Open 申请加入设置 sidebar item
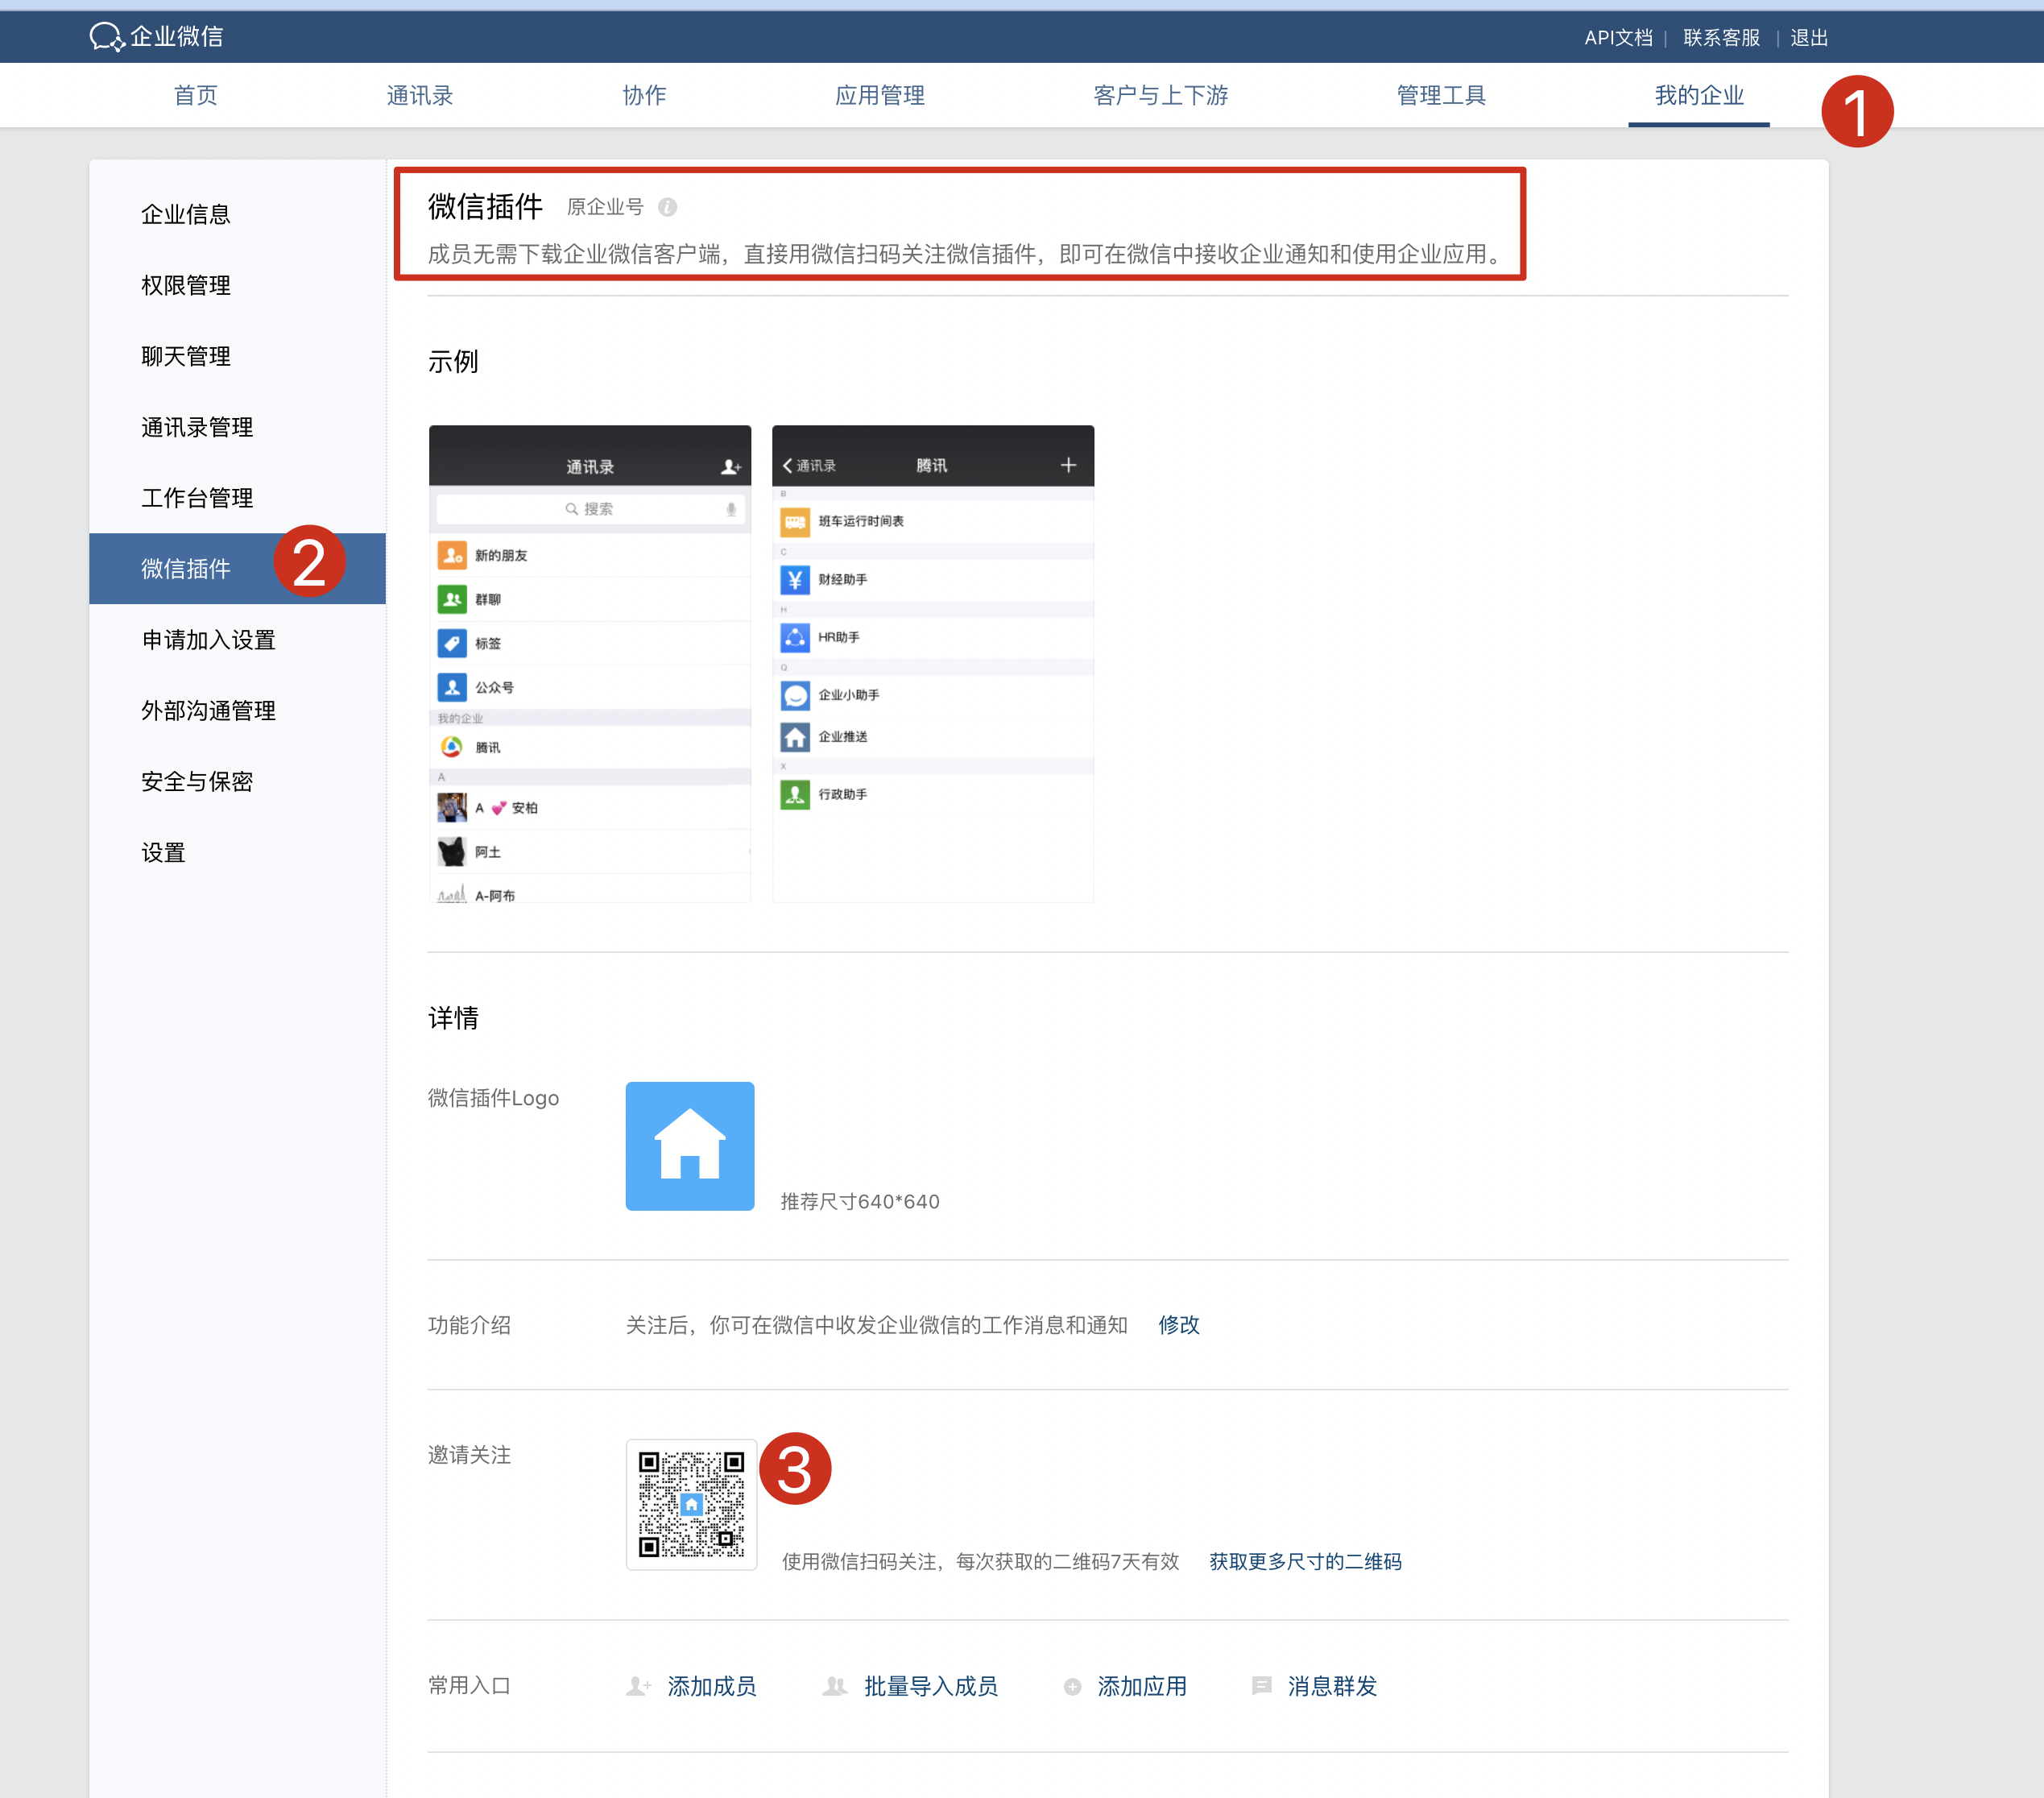This screenshot has width=2044, height=1798. [208, 639]
